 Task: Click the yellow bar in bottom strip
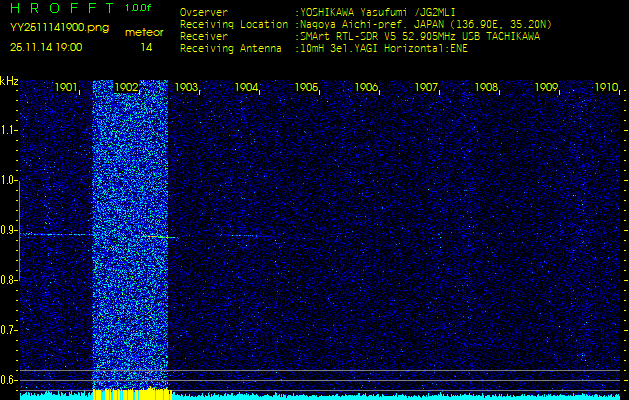click(132, 394)
